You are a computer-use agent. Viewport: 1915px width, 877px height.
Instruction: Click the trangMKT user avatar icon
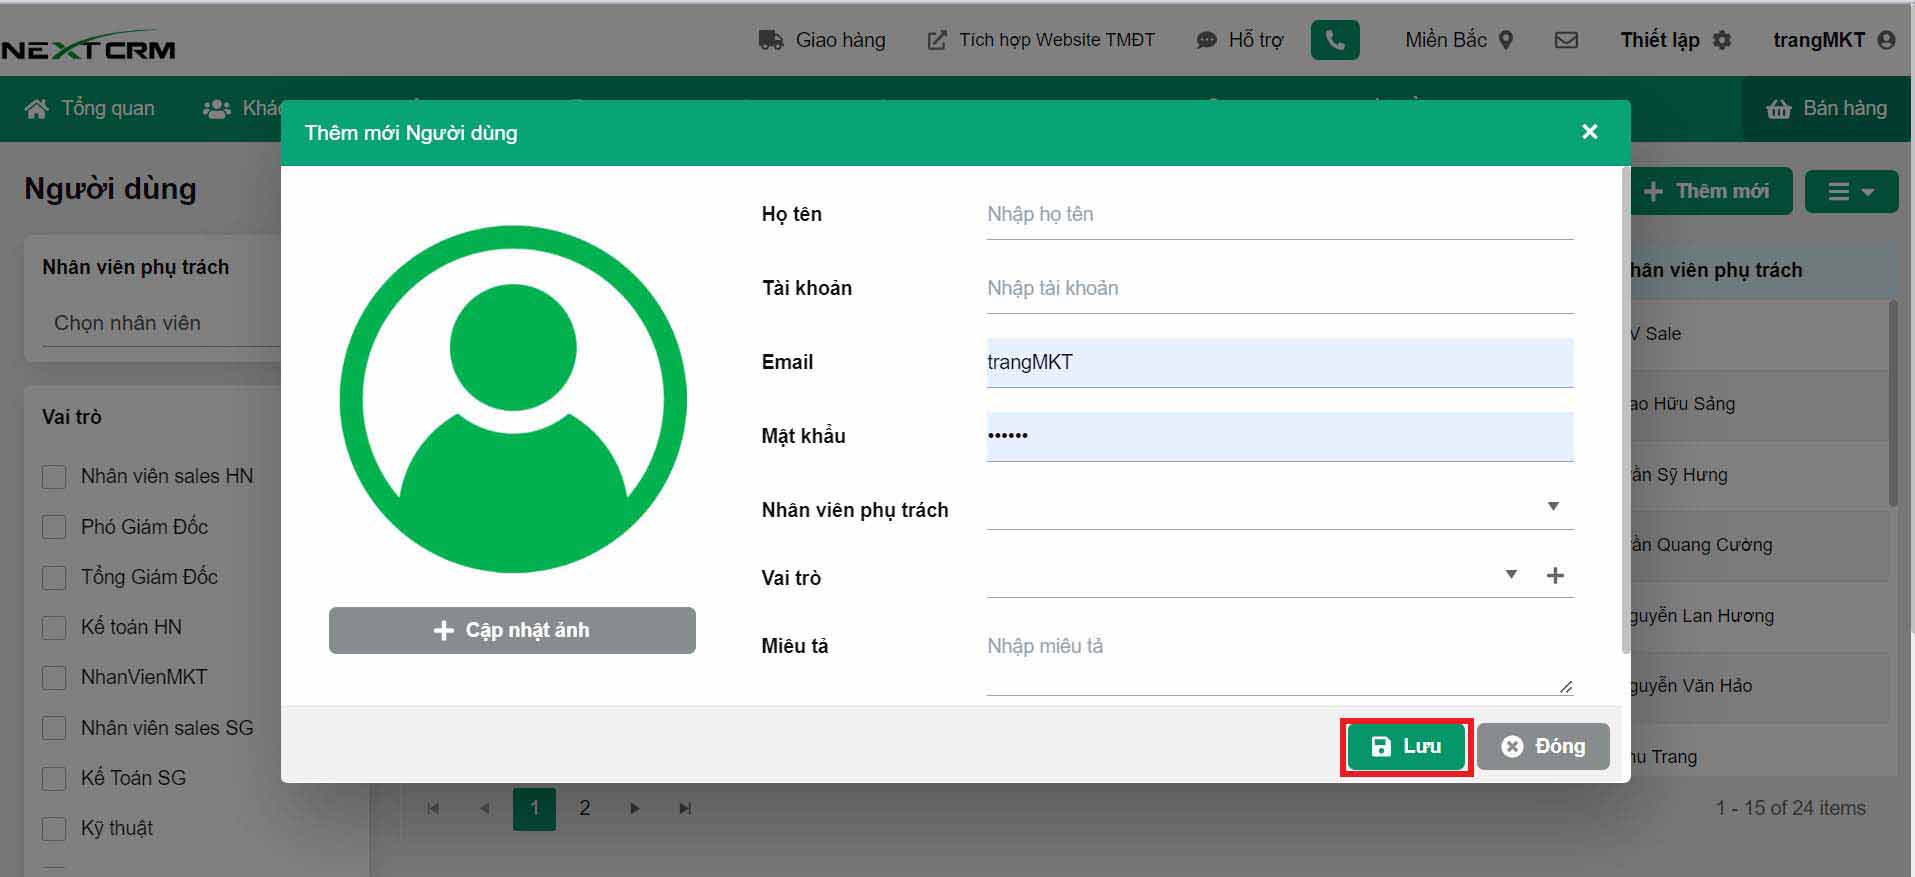(1886, 40)
